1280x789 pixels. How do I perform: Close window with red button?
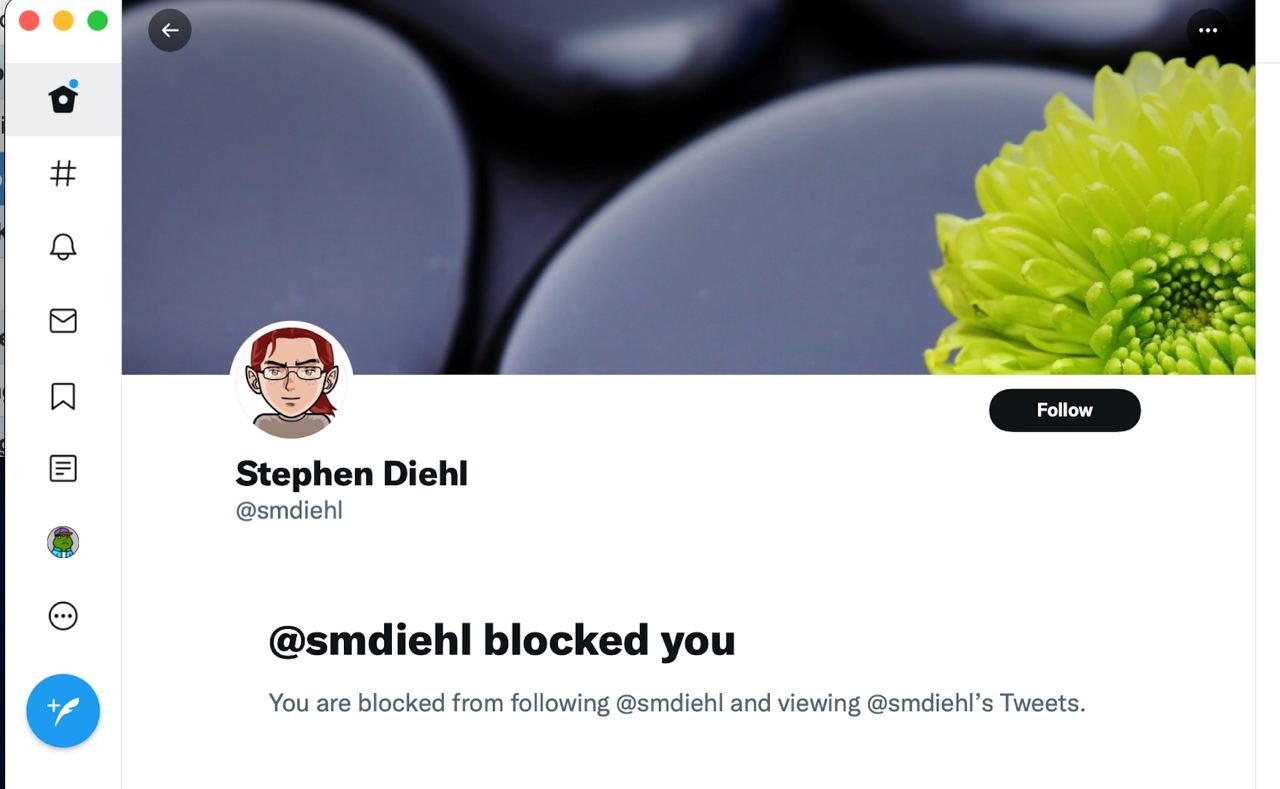[x=29, y=20]
